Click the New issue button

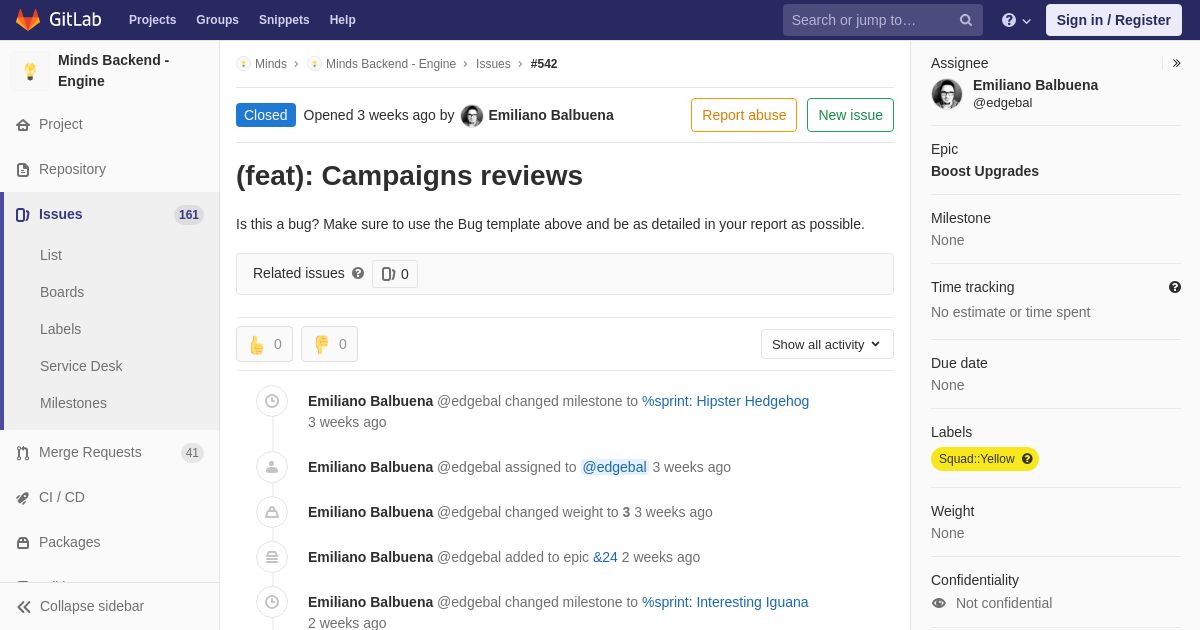(850, 115)
